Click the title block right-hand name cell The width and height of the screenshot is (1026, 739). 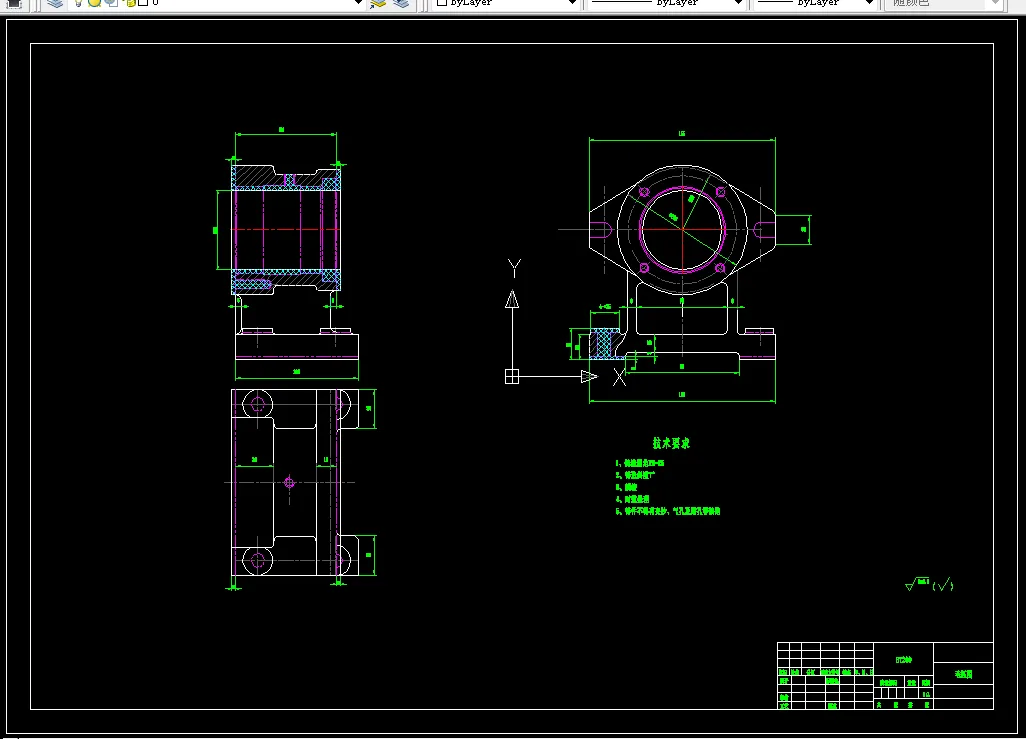coord(963,674)
